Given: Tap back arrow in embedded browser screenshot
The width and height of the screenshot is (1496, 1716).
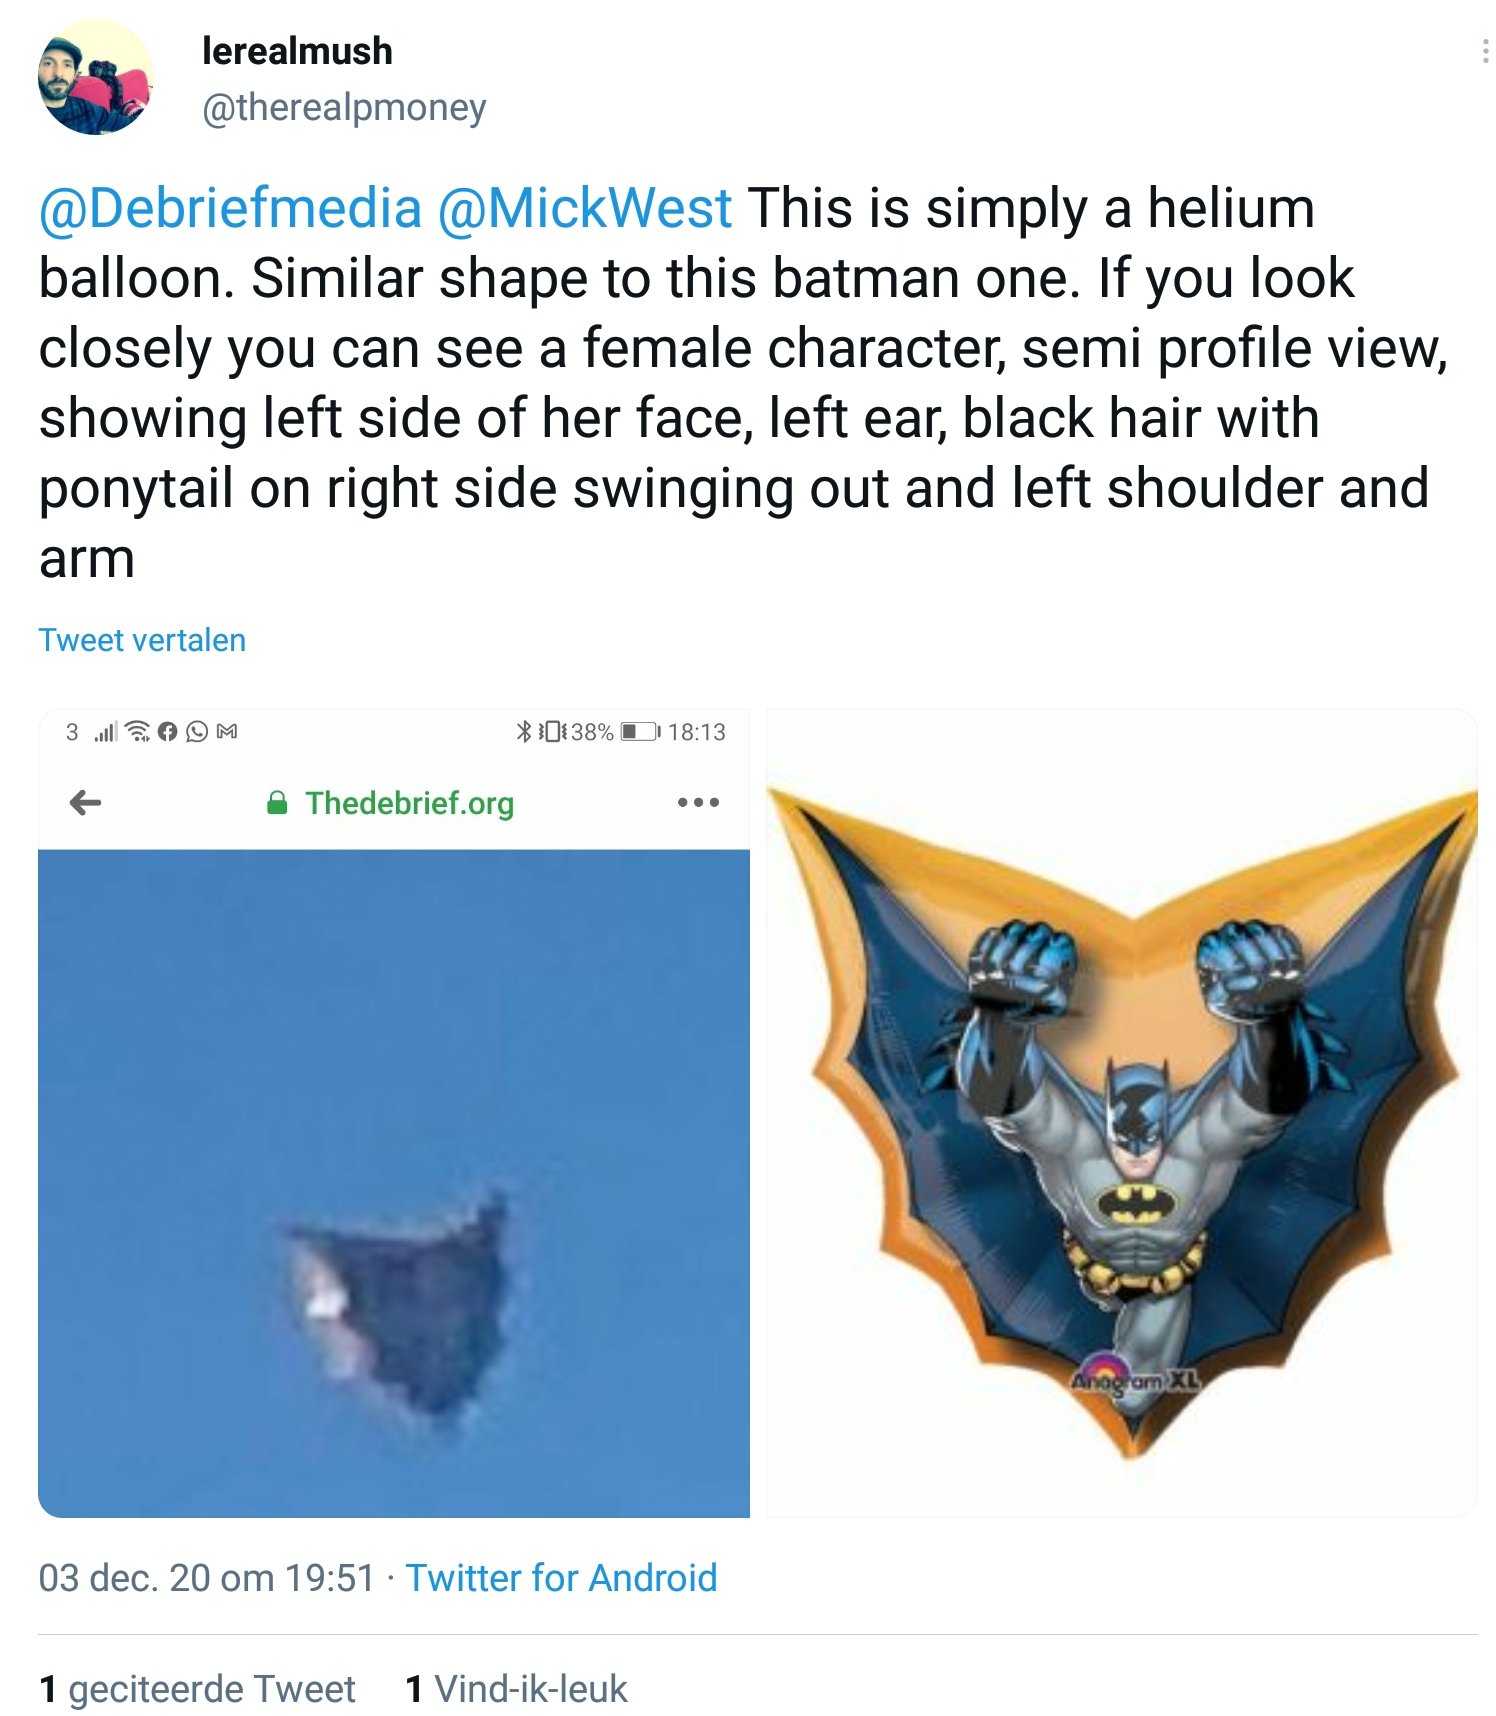Looking at the screenshot, I should pos(86,802).
